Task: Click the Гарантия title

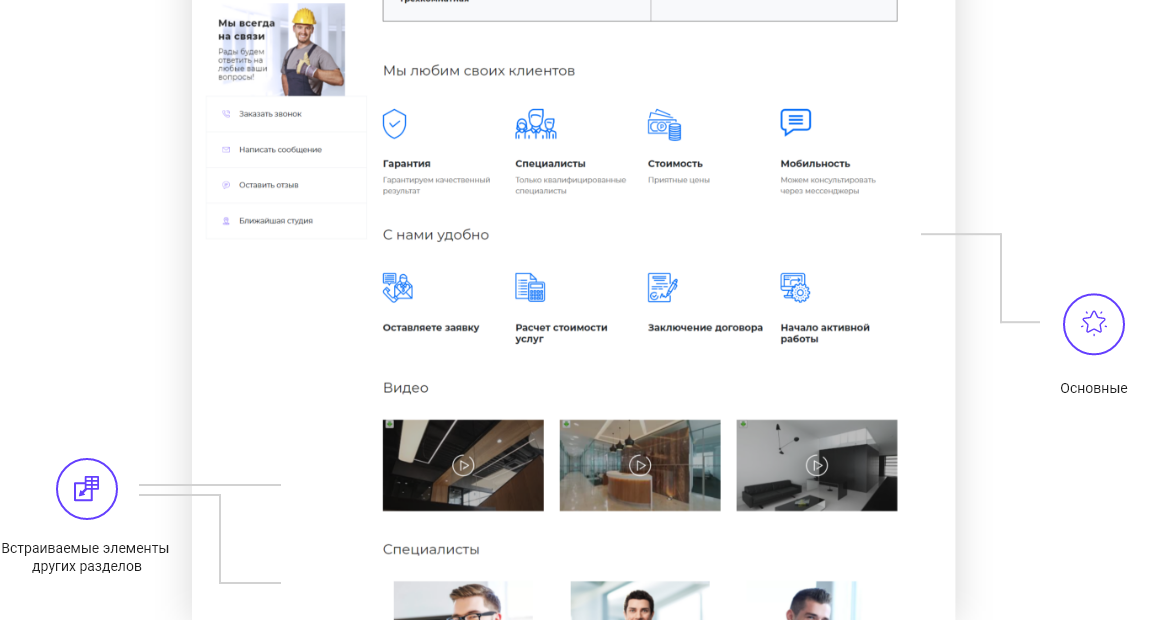Action: (x=407, y=164)
